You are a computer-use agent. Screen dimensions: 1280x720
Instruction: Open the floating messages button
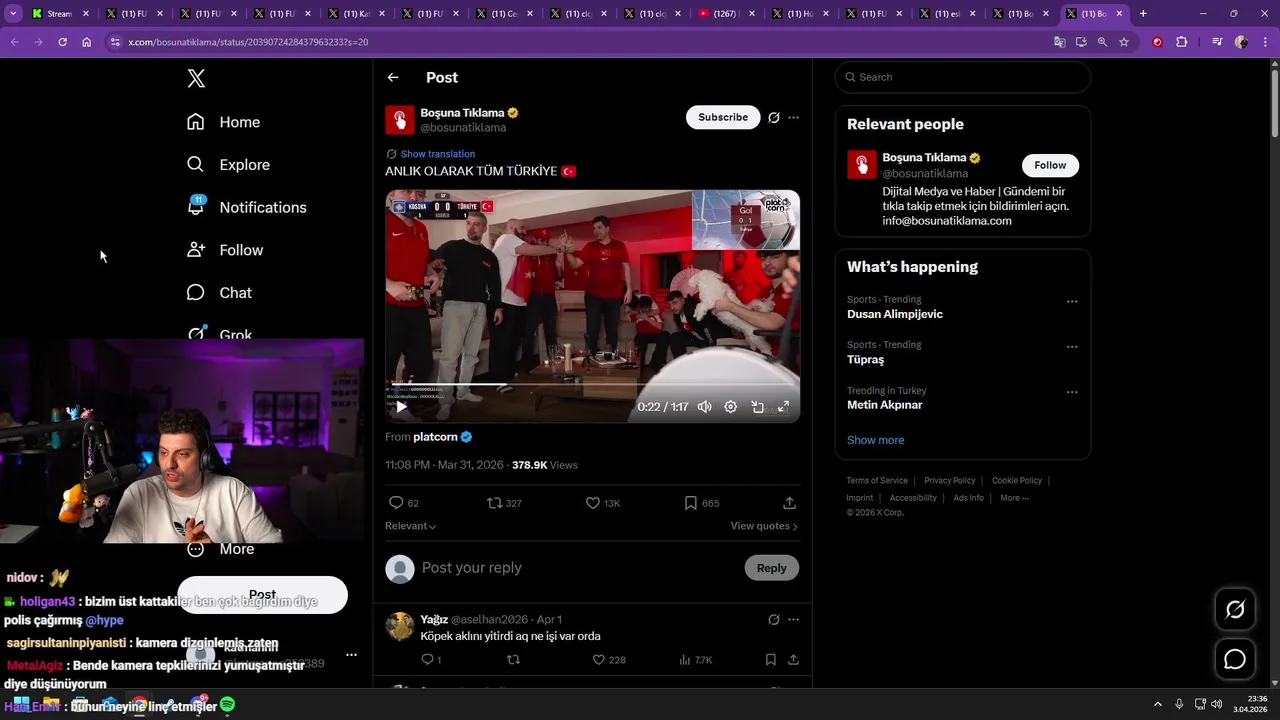[x=1235, y=660]
